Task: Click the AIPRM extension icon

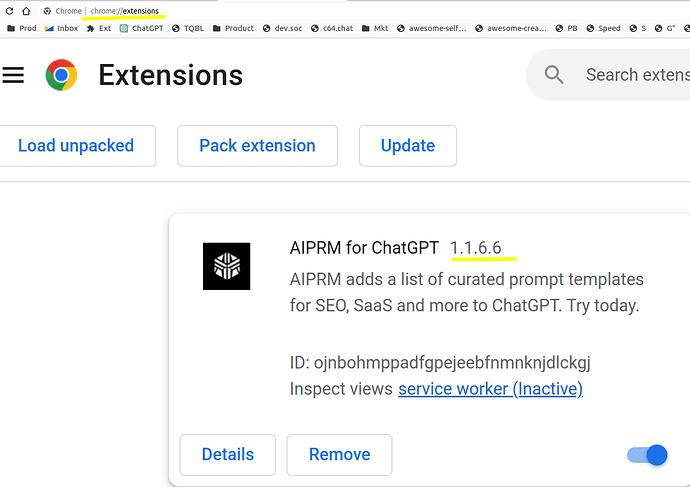Action: point(227,266)
